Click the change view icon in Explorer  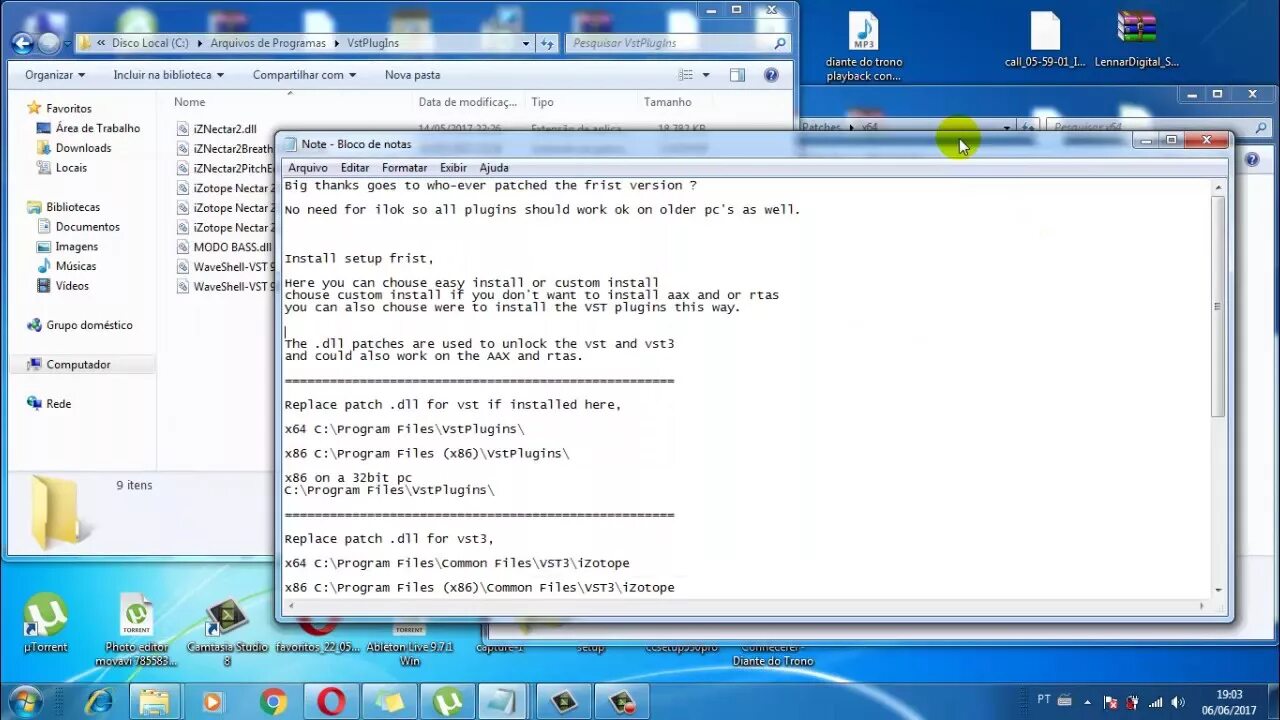tap(686, 75)
